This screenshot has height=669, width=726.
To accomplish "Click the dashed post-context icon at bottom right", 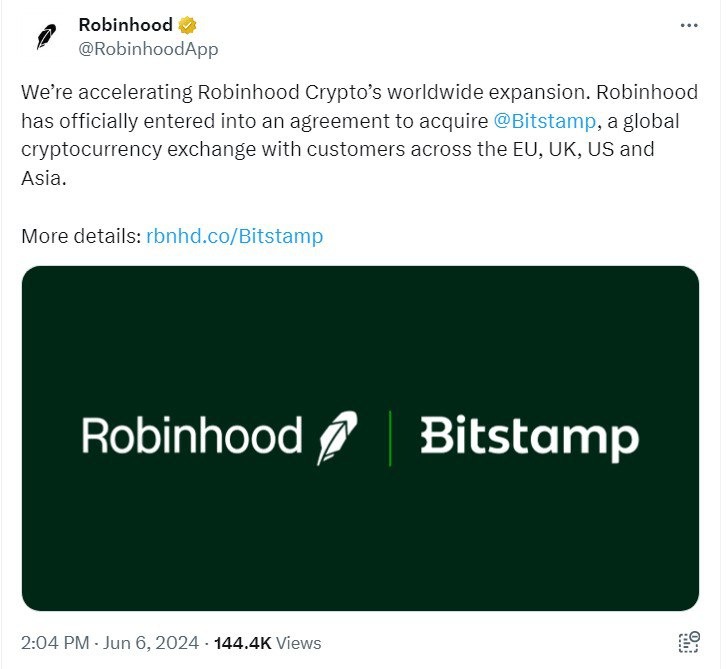I will coord(688,642).
